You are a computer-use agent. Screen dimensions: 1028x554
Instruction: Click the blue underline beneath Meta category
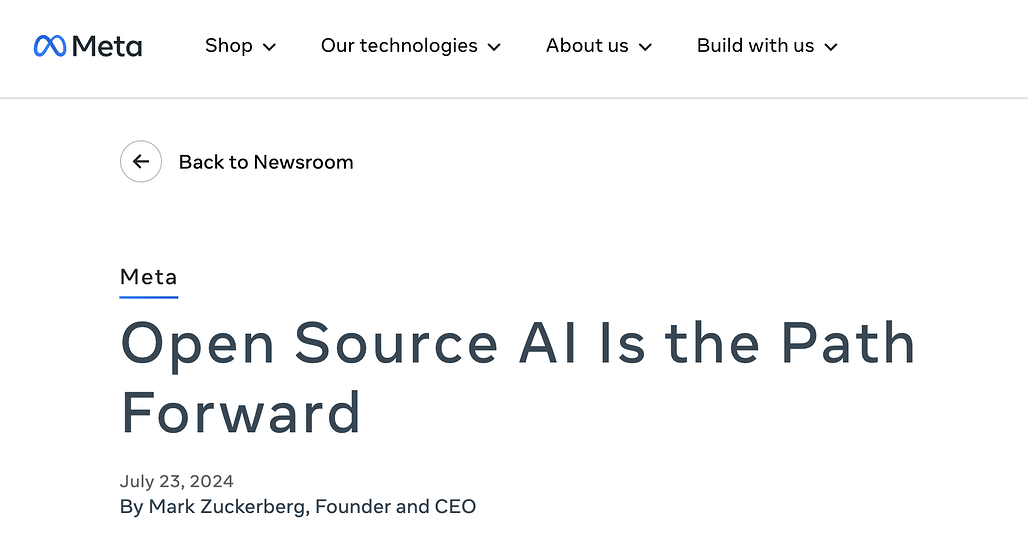coord(149,297)
